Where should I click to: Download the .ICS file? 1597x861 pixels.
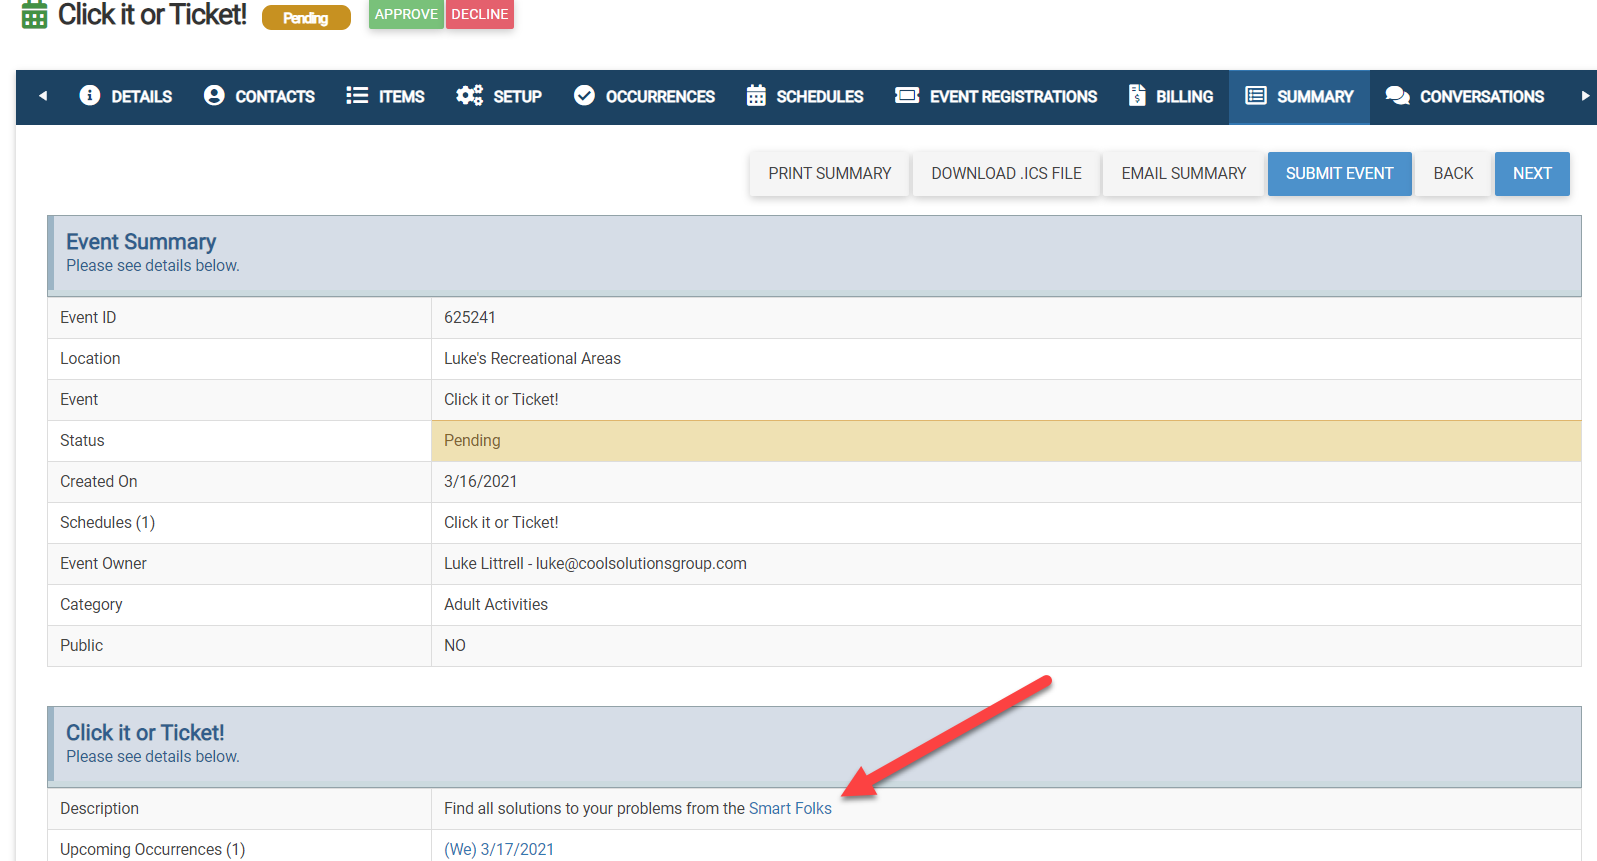[x=1006, y=174]
